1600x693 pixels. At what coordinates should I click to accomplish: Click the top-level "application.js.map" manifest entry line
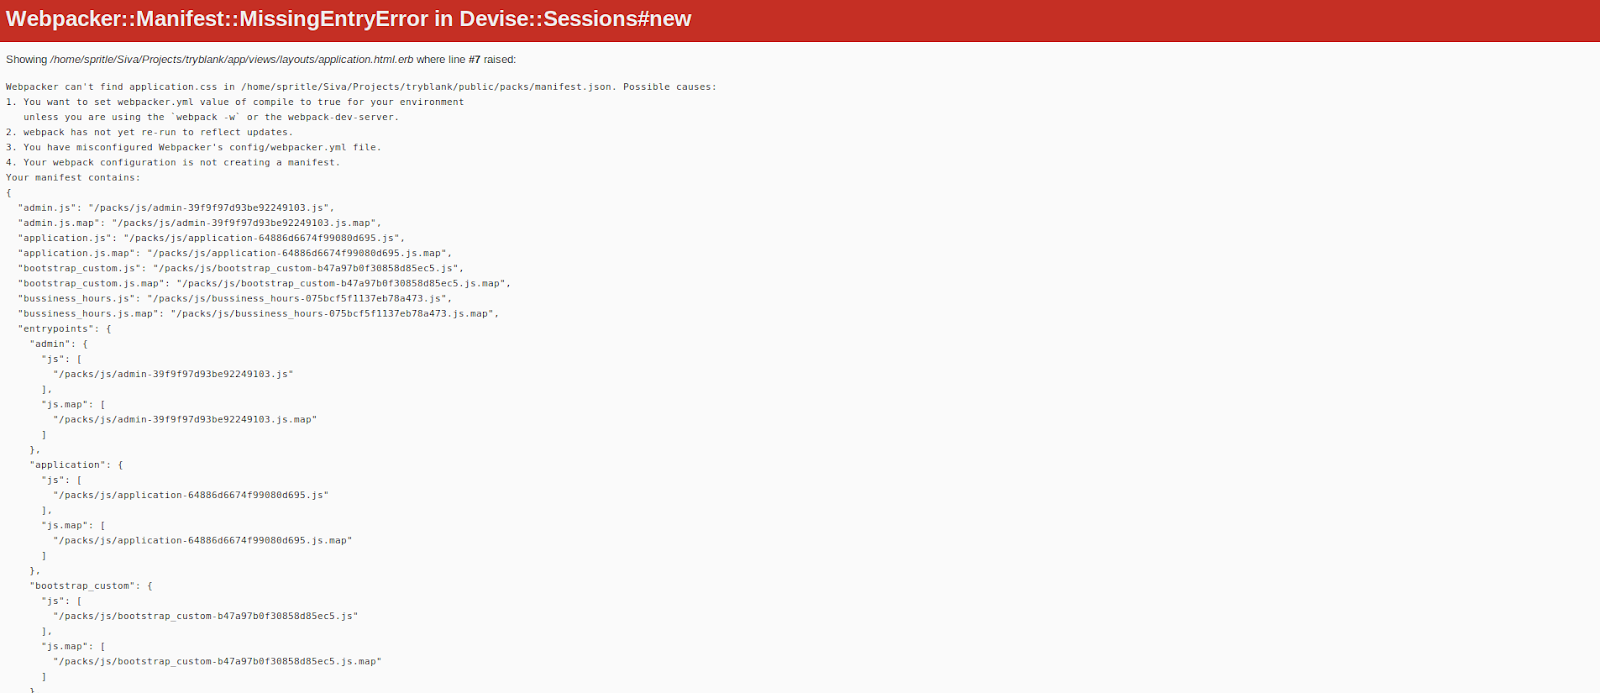tap(235, 253)
